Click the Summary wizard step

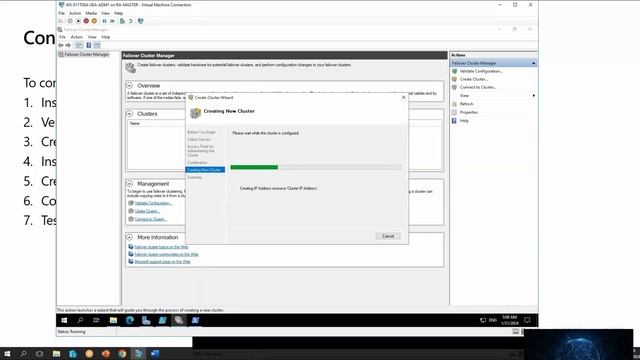pyautogui.click(x=195, y=178)
